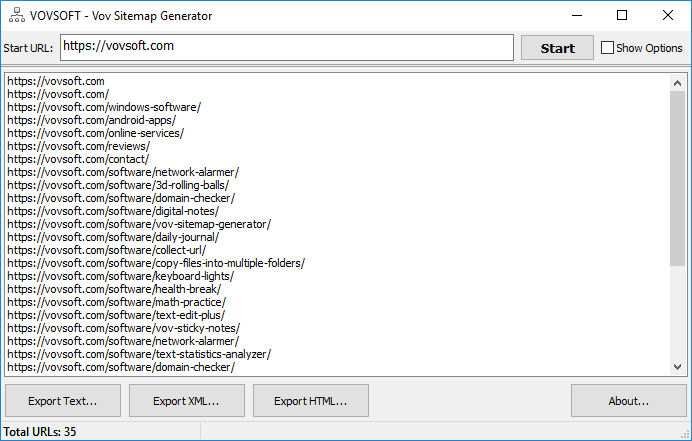The height and width of the screenshot is (441, 692).
Task: Select the windows-software URL entry
Action: tap(104, 107)
